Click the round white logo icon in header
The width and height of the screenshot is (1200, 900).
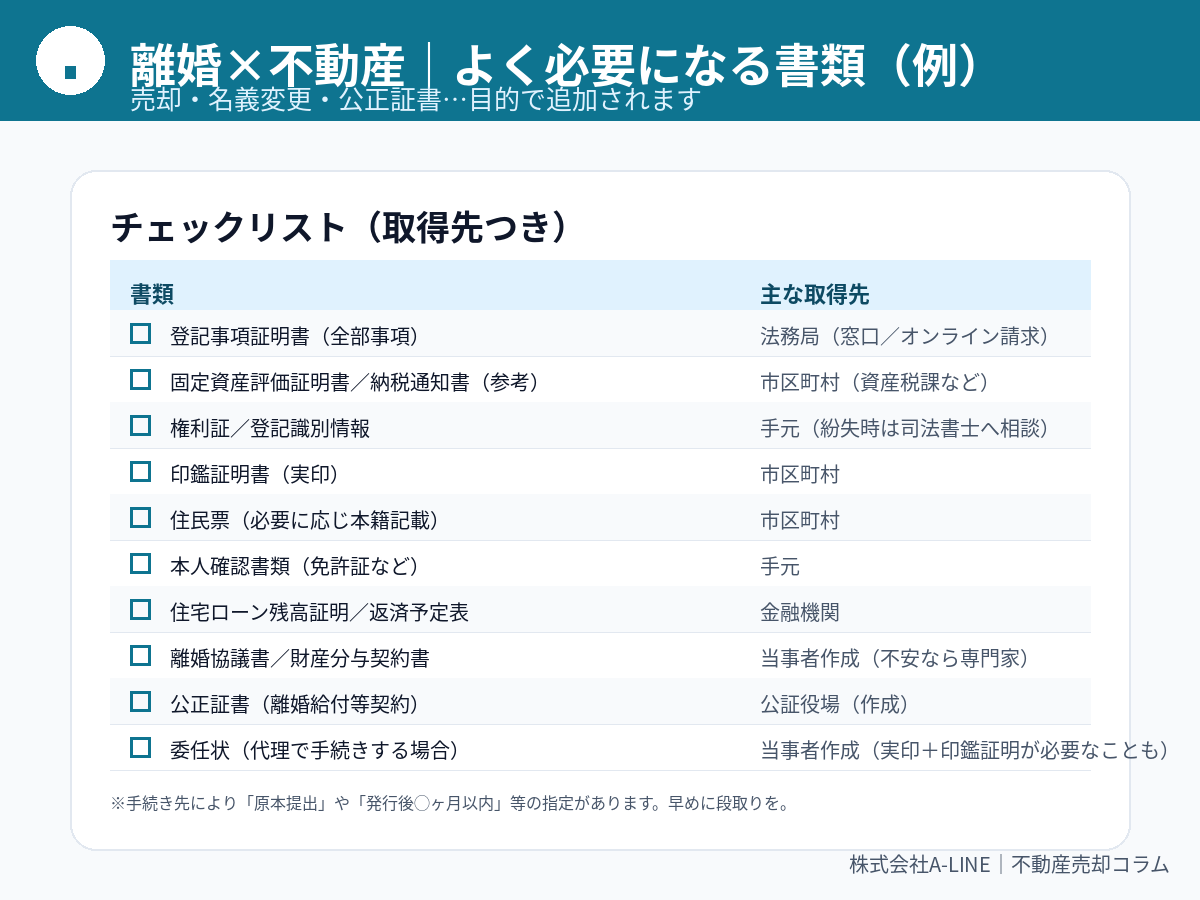[x=70, y=61]
